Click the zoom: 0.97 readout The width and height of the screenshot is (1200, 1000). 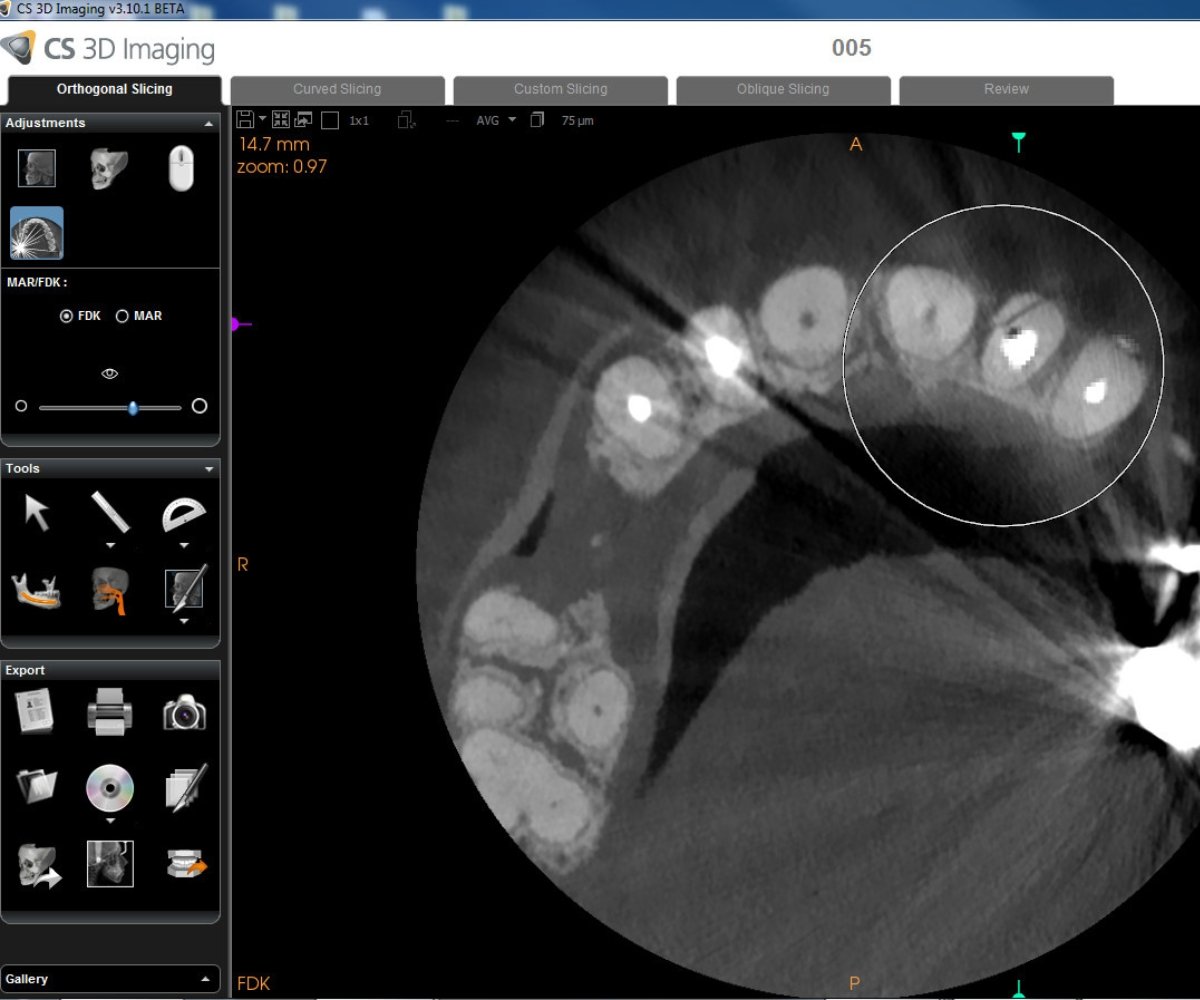282,167
